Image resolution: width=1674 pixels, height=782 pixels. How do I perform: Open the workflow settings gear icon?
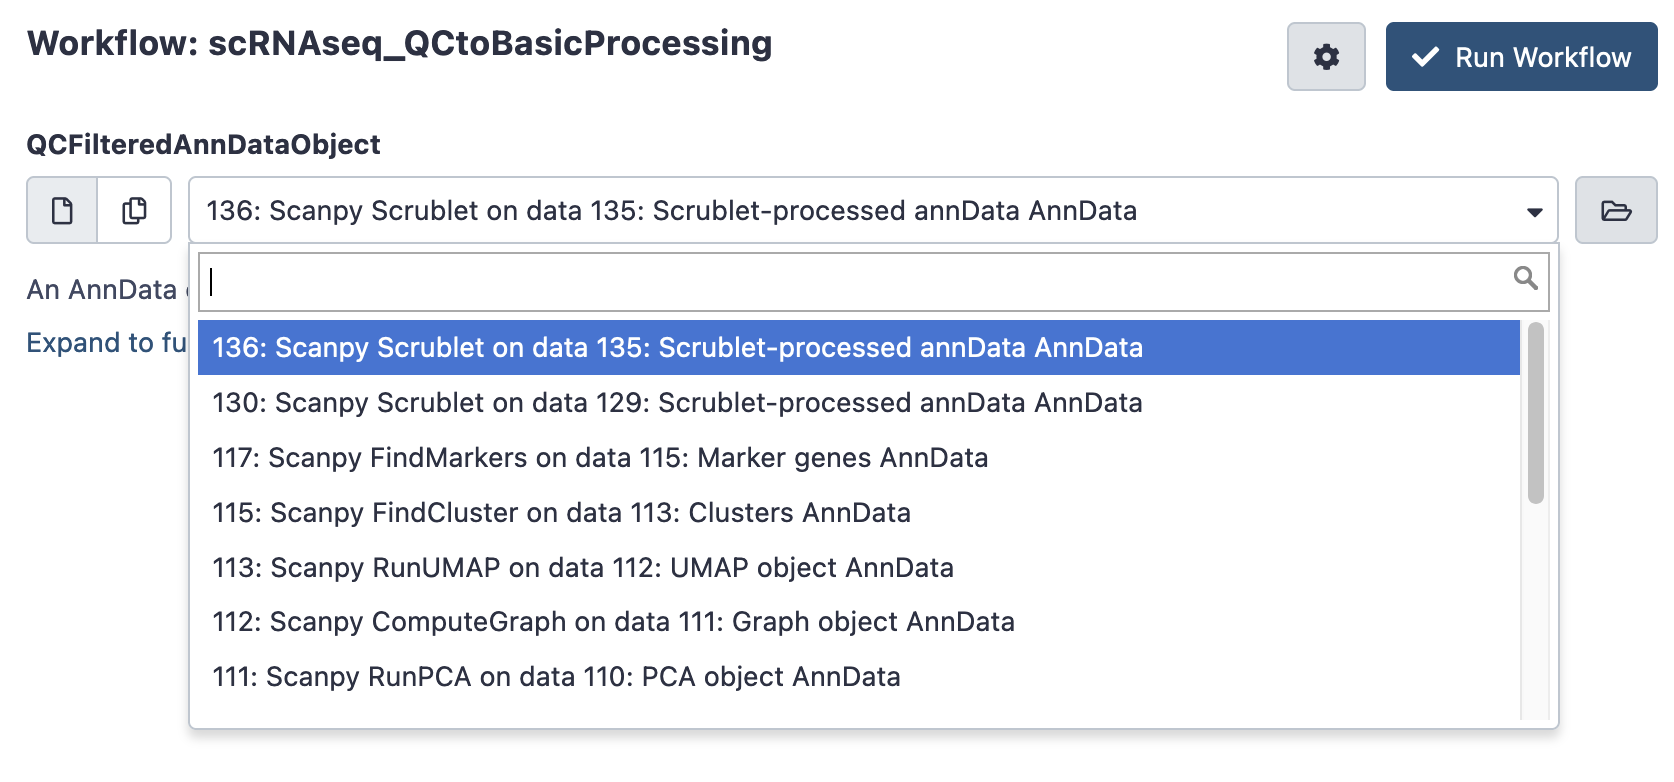point(1325,57)
